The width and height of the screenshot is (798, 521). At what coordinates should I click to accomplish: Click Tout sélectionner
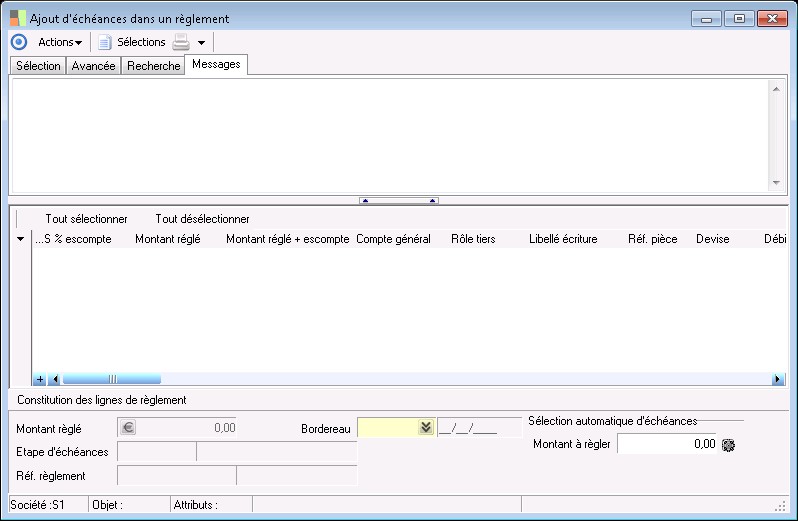click(86, 219)
